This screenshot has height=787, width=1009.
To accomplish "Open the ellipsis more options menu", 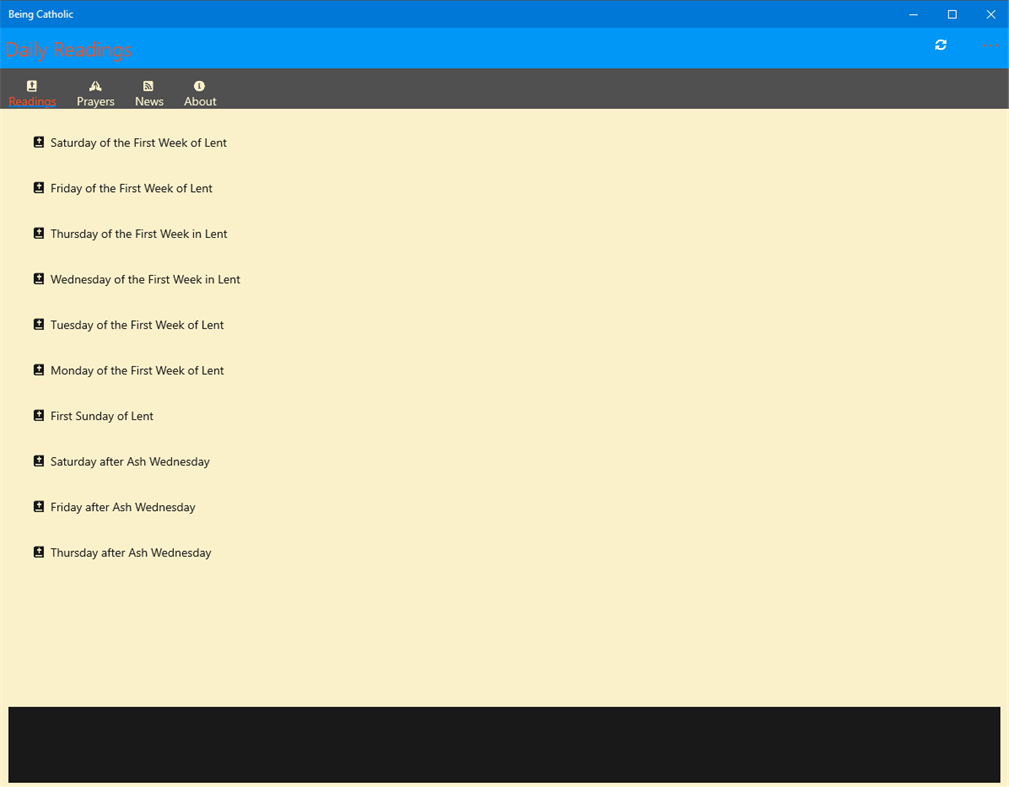I will click(989, 45).
